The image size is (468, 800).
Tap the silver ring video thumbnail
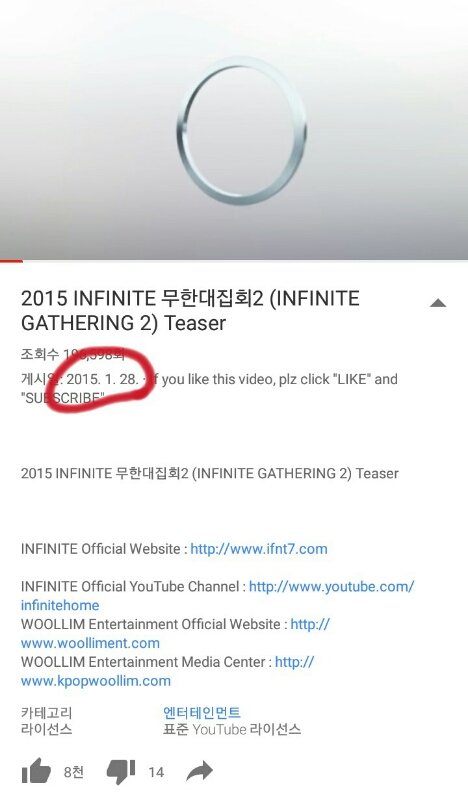click(x=241, y=130)
